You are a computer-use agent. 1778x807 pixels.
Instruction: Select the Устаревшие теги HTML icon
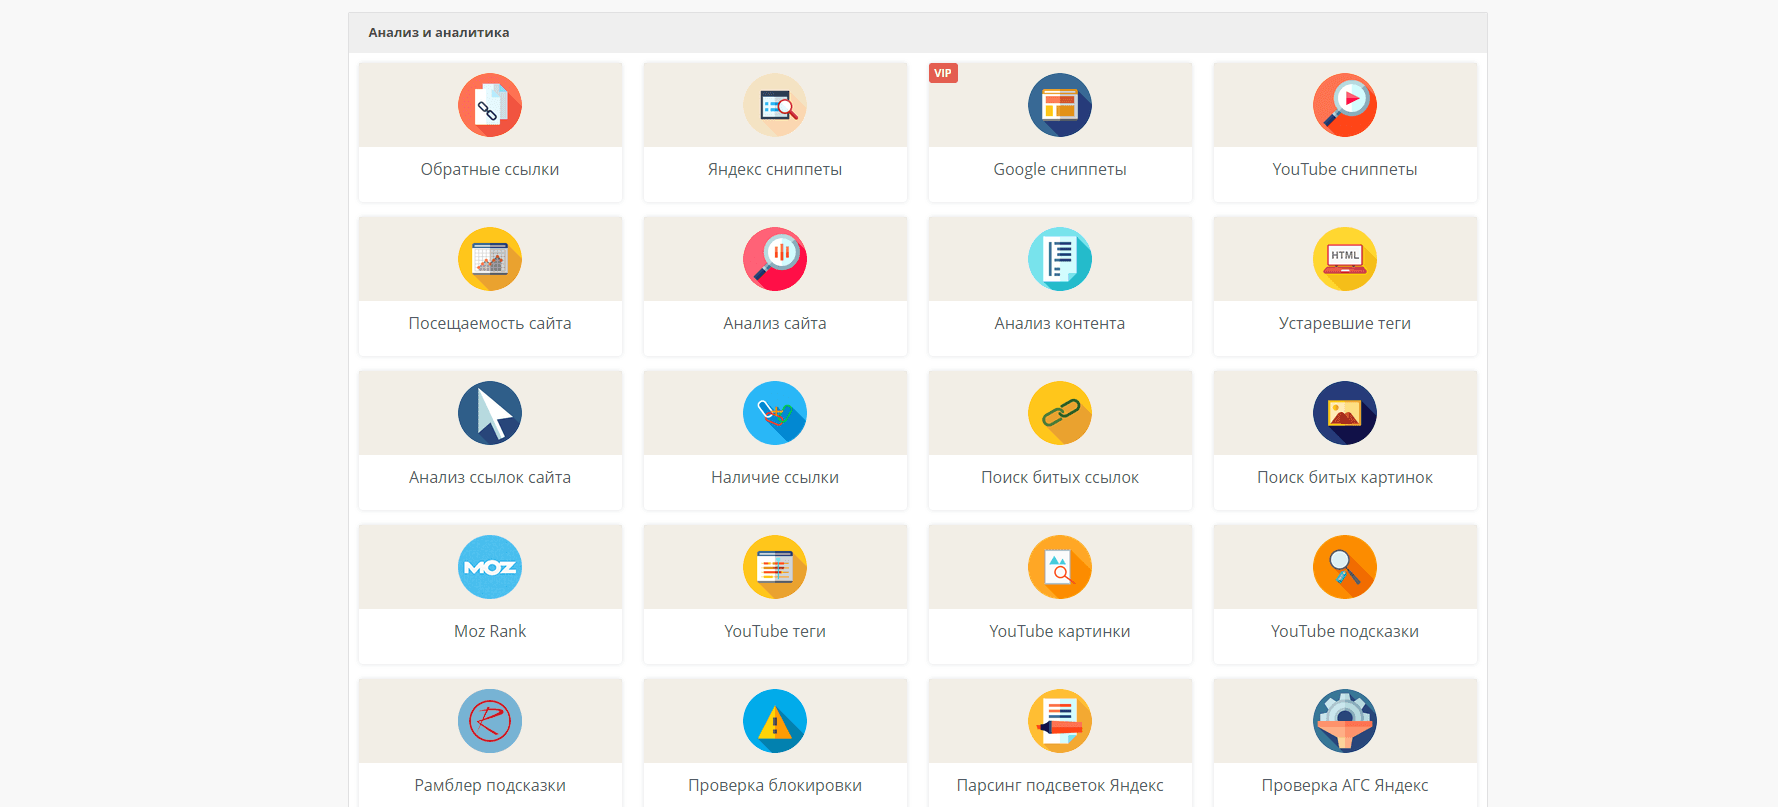pos(1345,259)
